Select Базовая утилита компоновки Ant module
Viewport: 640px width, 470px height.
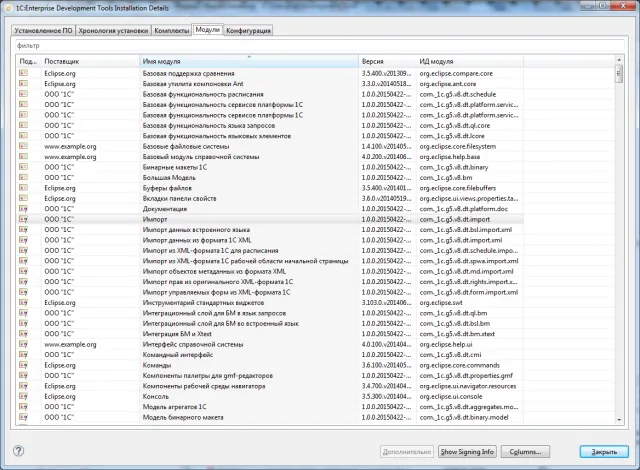(x=193, y=84)
